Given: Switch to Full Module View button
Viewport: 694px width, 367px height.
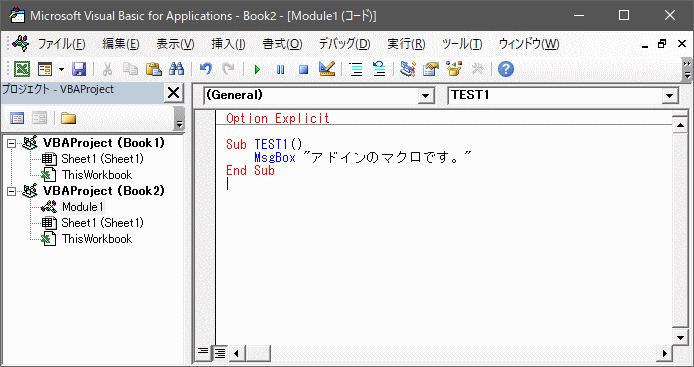Looking at the screenshot, I should (x=220, y=352).
